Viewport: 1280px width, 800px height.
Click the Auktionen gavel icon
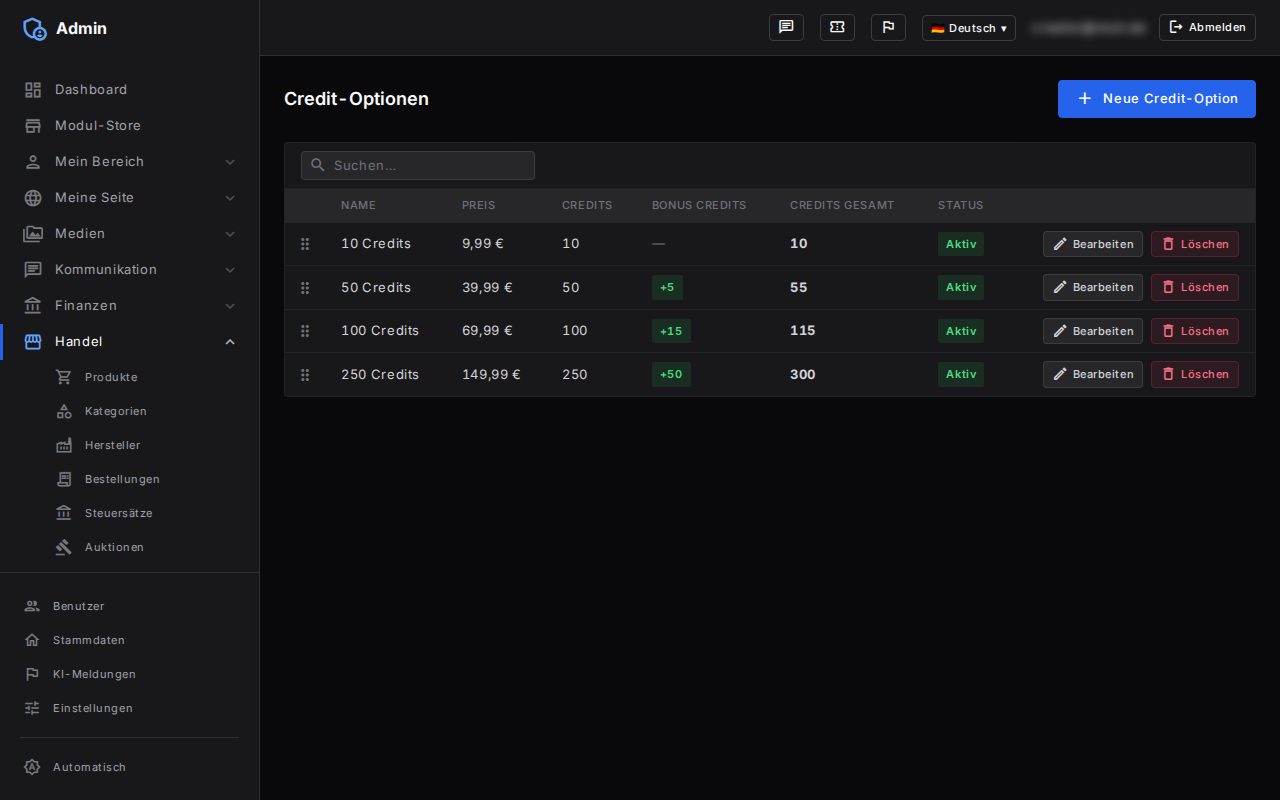(x=64, y=547)
